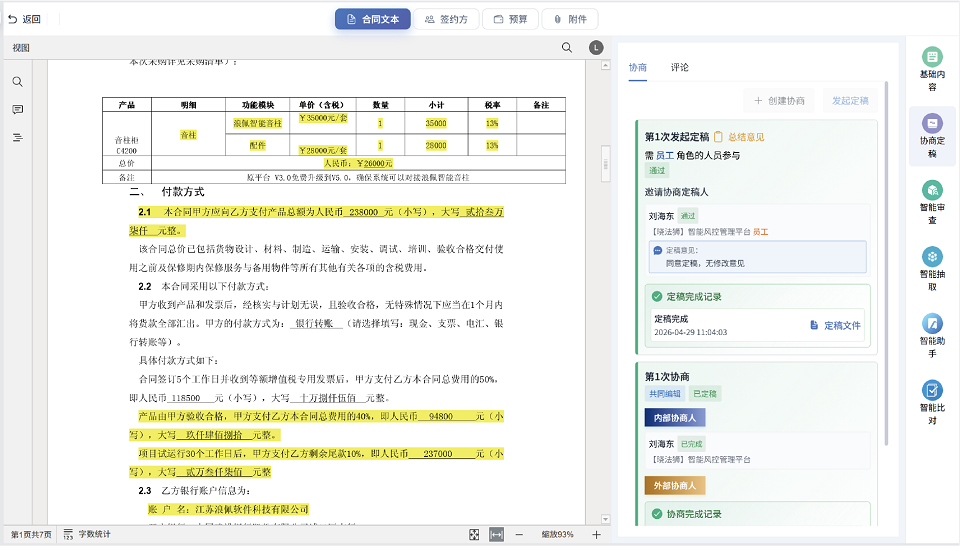Screen dimensions: 960x547
Task: Switch to the 合同文本 tab
Action: [372, 19]
